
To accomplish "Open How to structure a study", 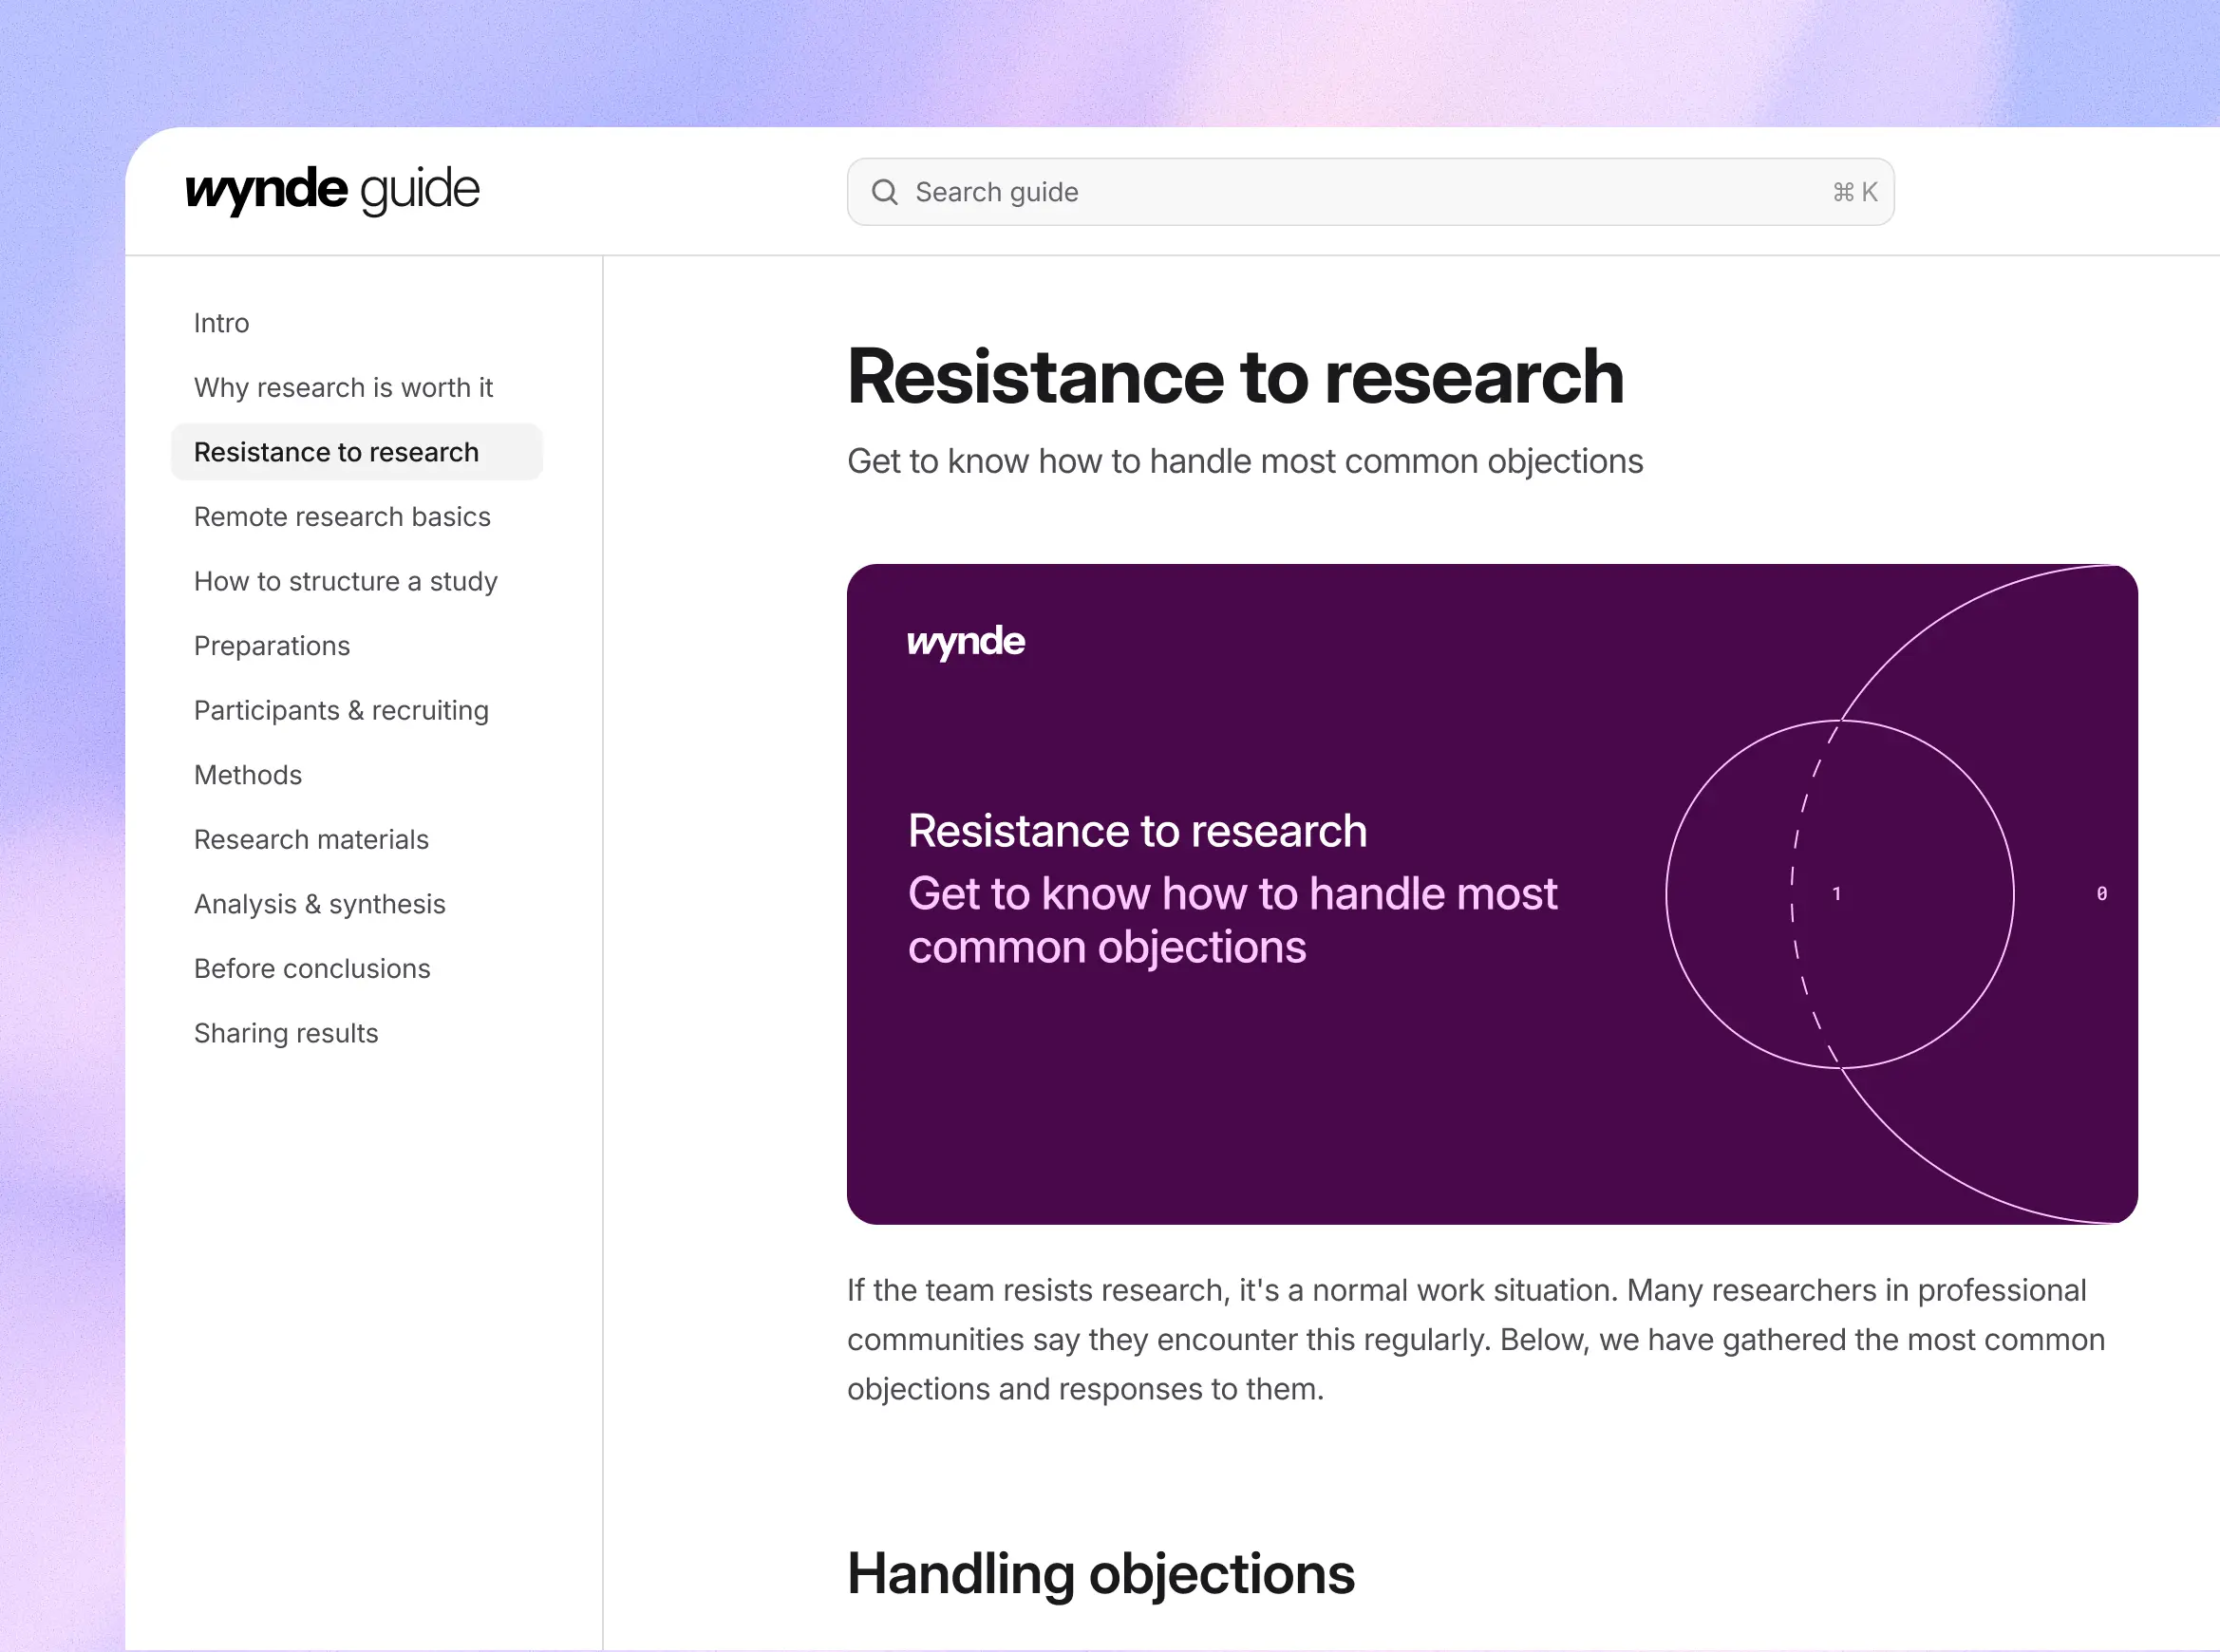I will coord(345,581).
